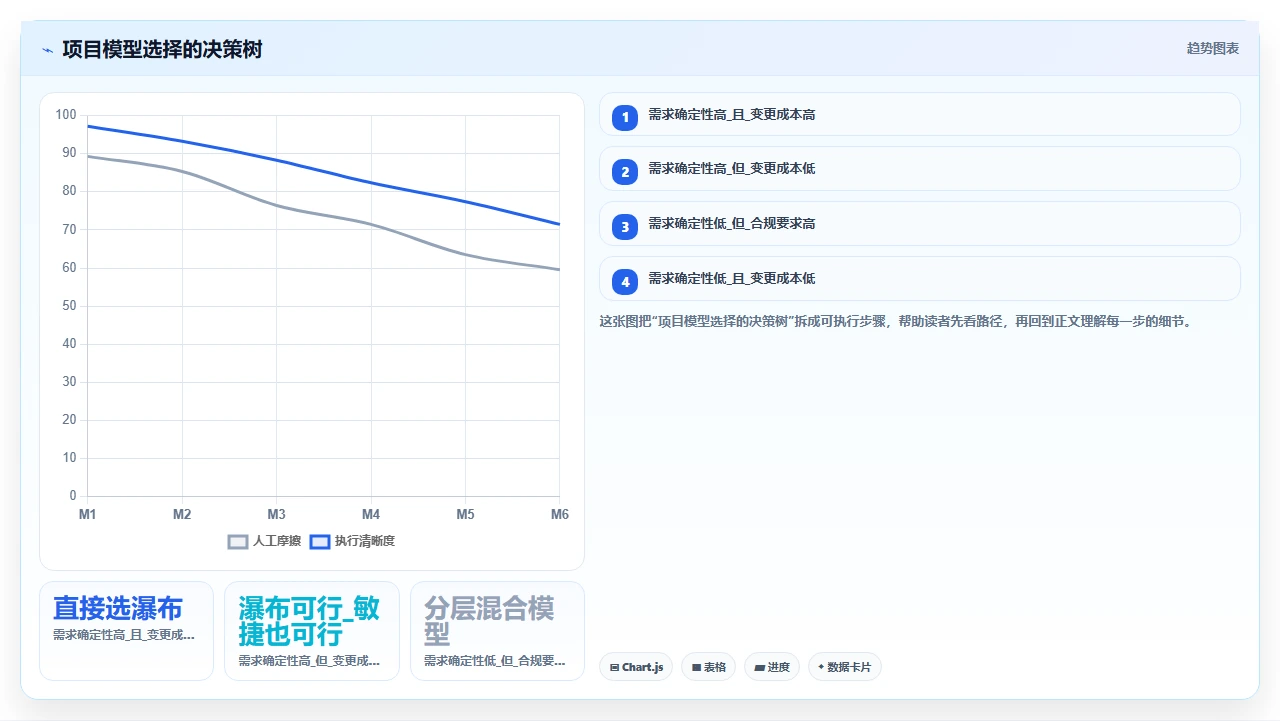
Task: Click the number 2 step badge
Action: pyautogui.click(x=625, y=172)
